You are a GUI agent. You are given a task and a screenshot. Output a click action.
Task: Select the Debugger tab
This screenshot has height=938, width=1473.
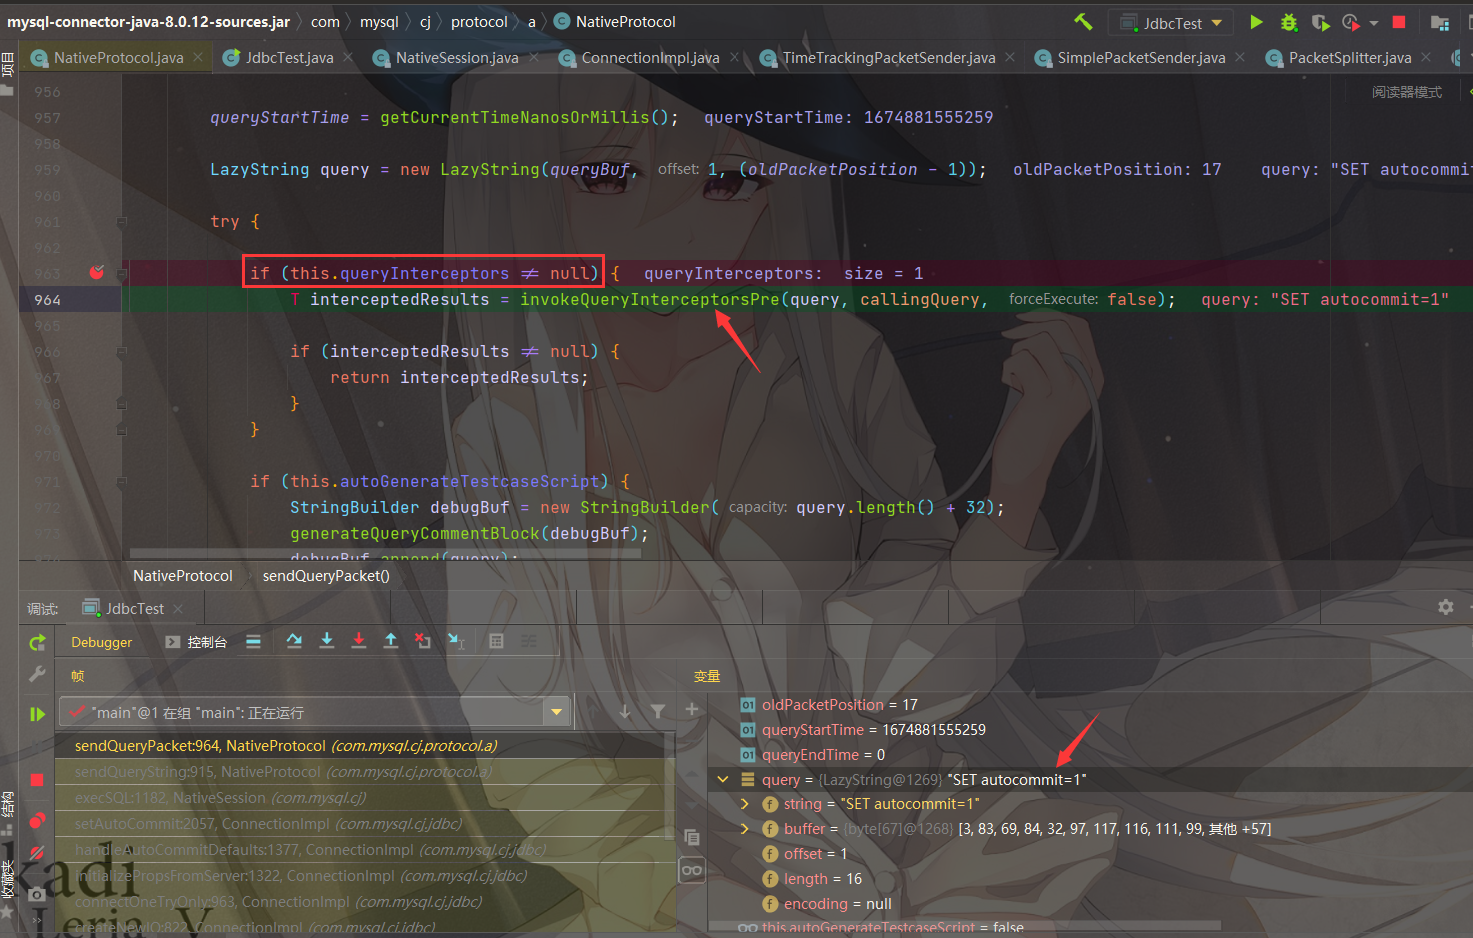[x=101, y=642]
